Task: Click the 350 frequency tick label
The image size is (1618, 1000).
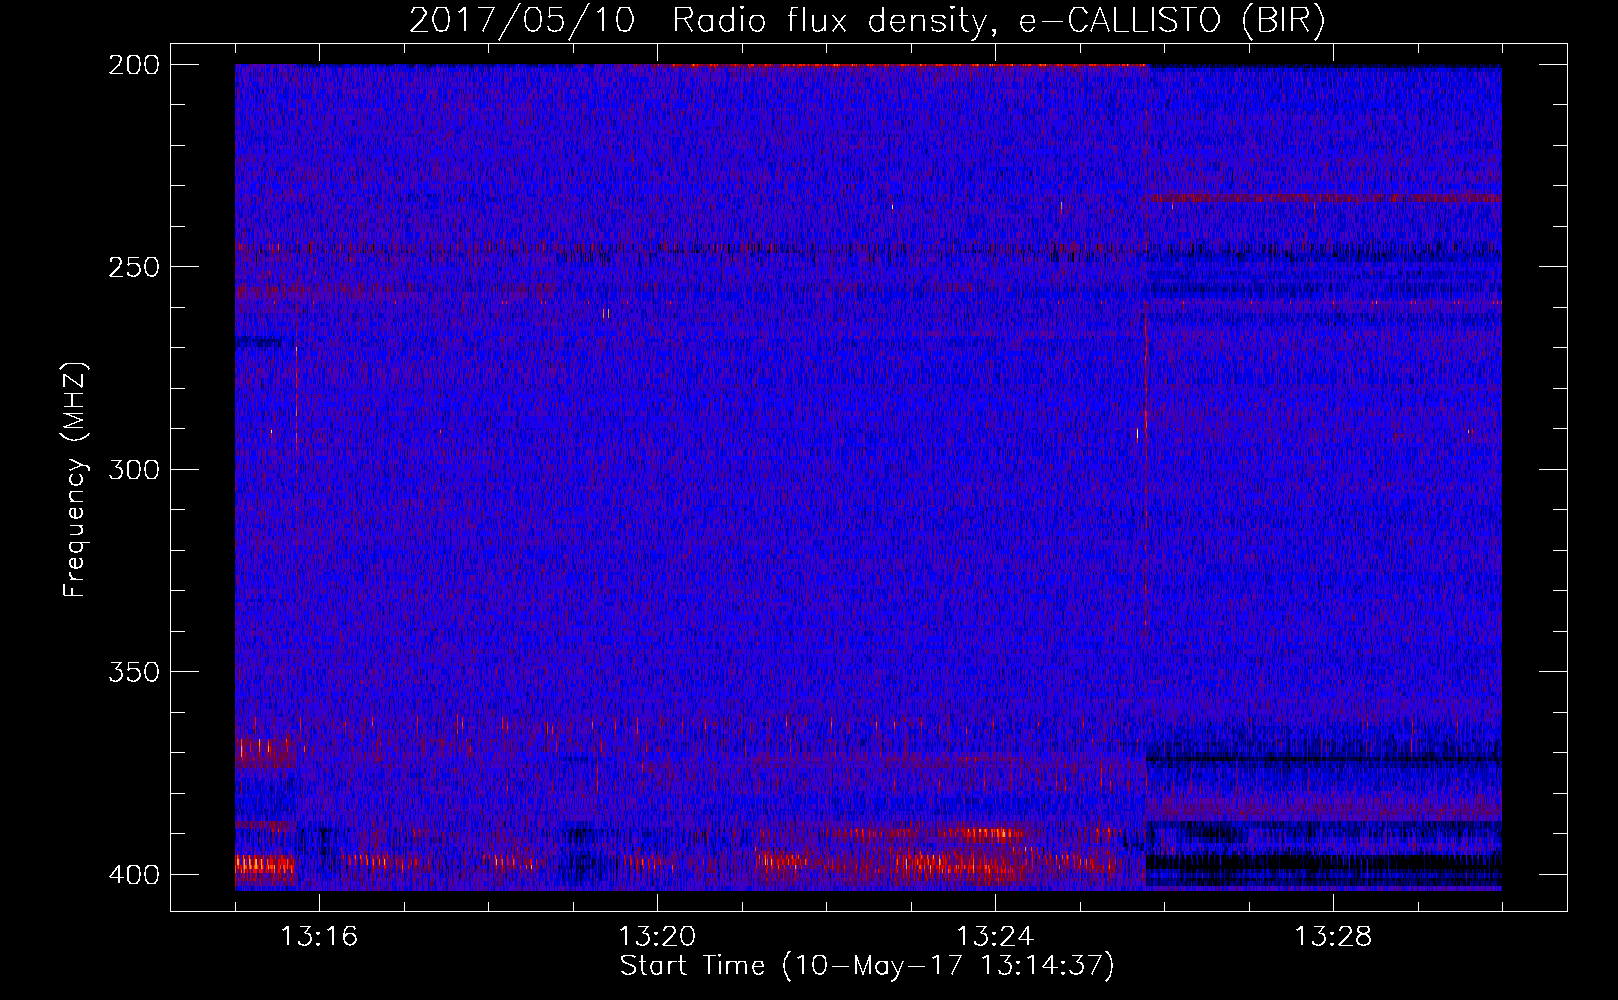Action: (134, 672)
